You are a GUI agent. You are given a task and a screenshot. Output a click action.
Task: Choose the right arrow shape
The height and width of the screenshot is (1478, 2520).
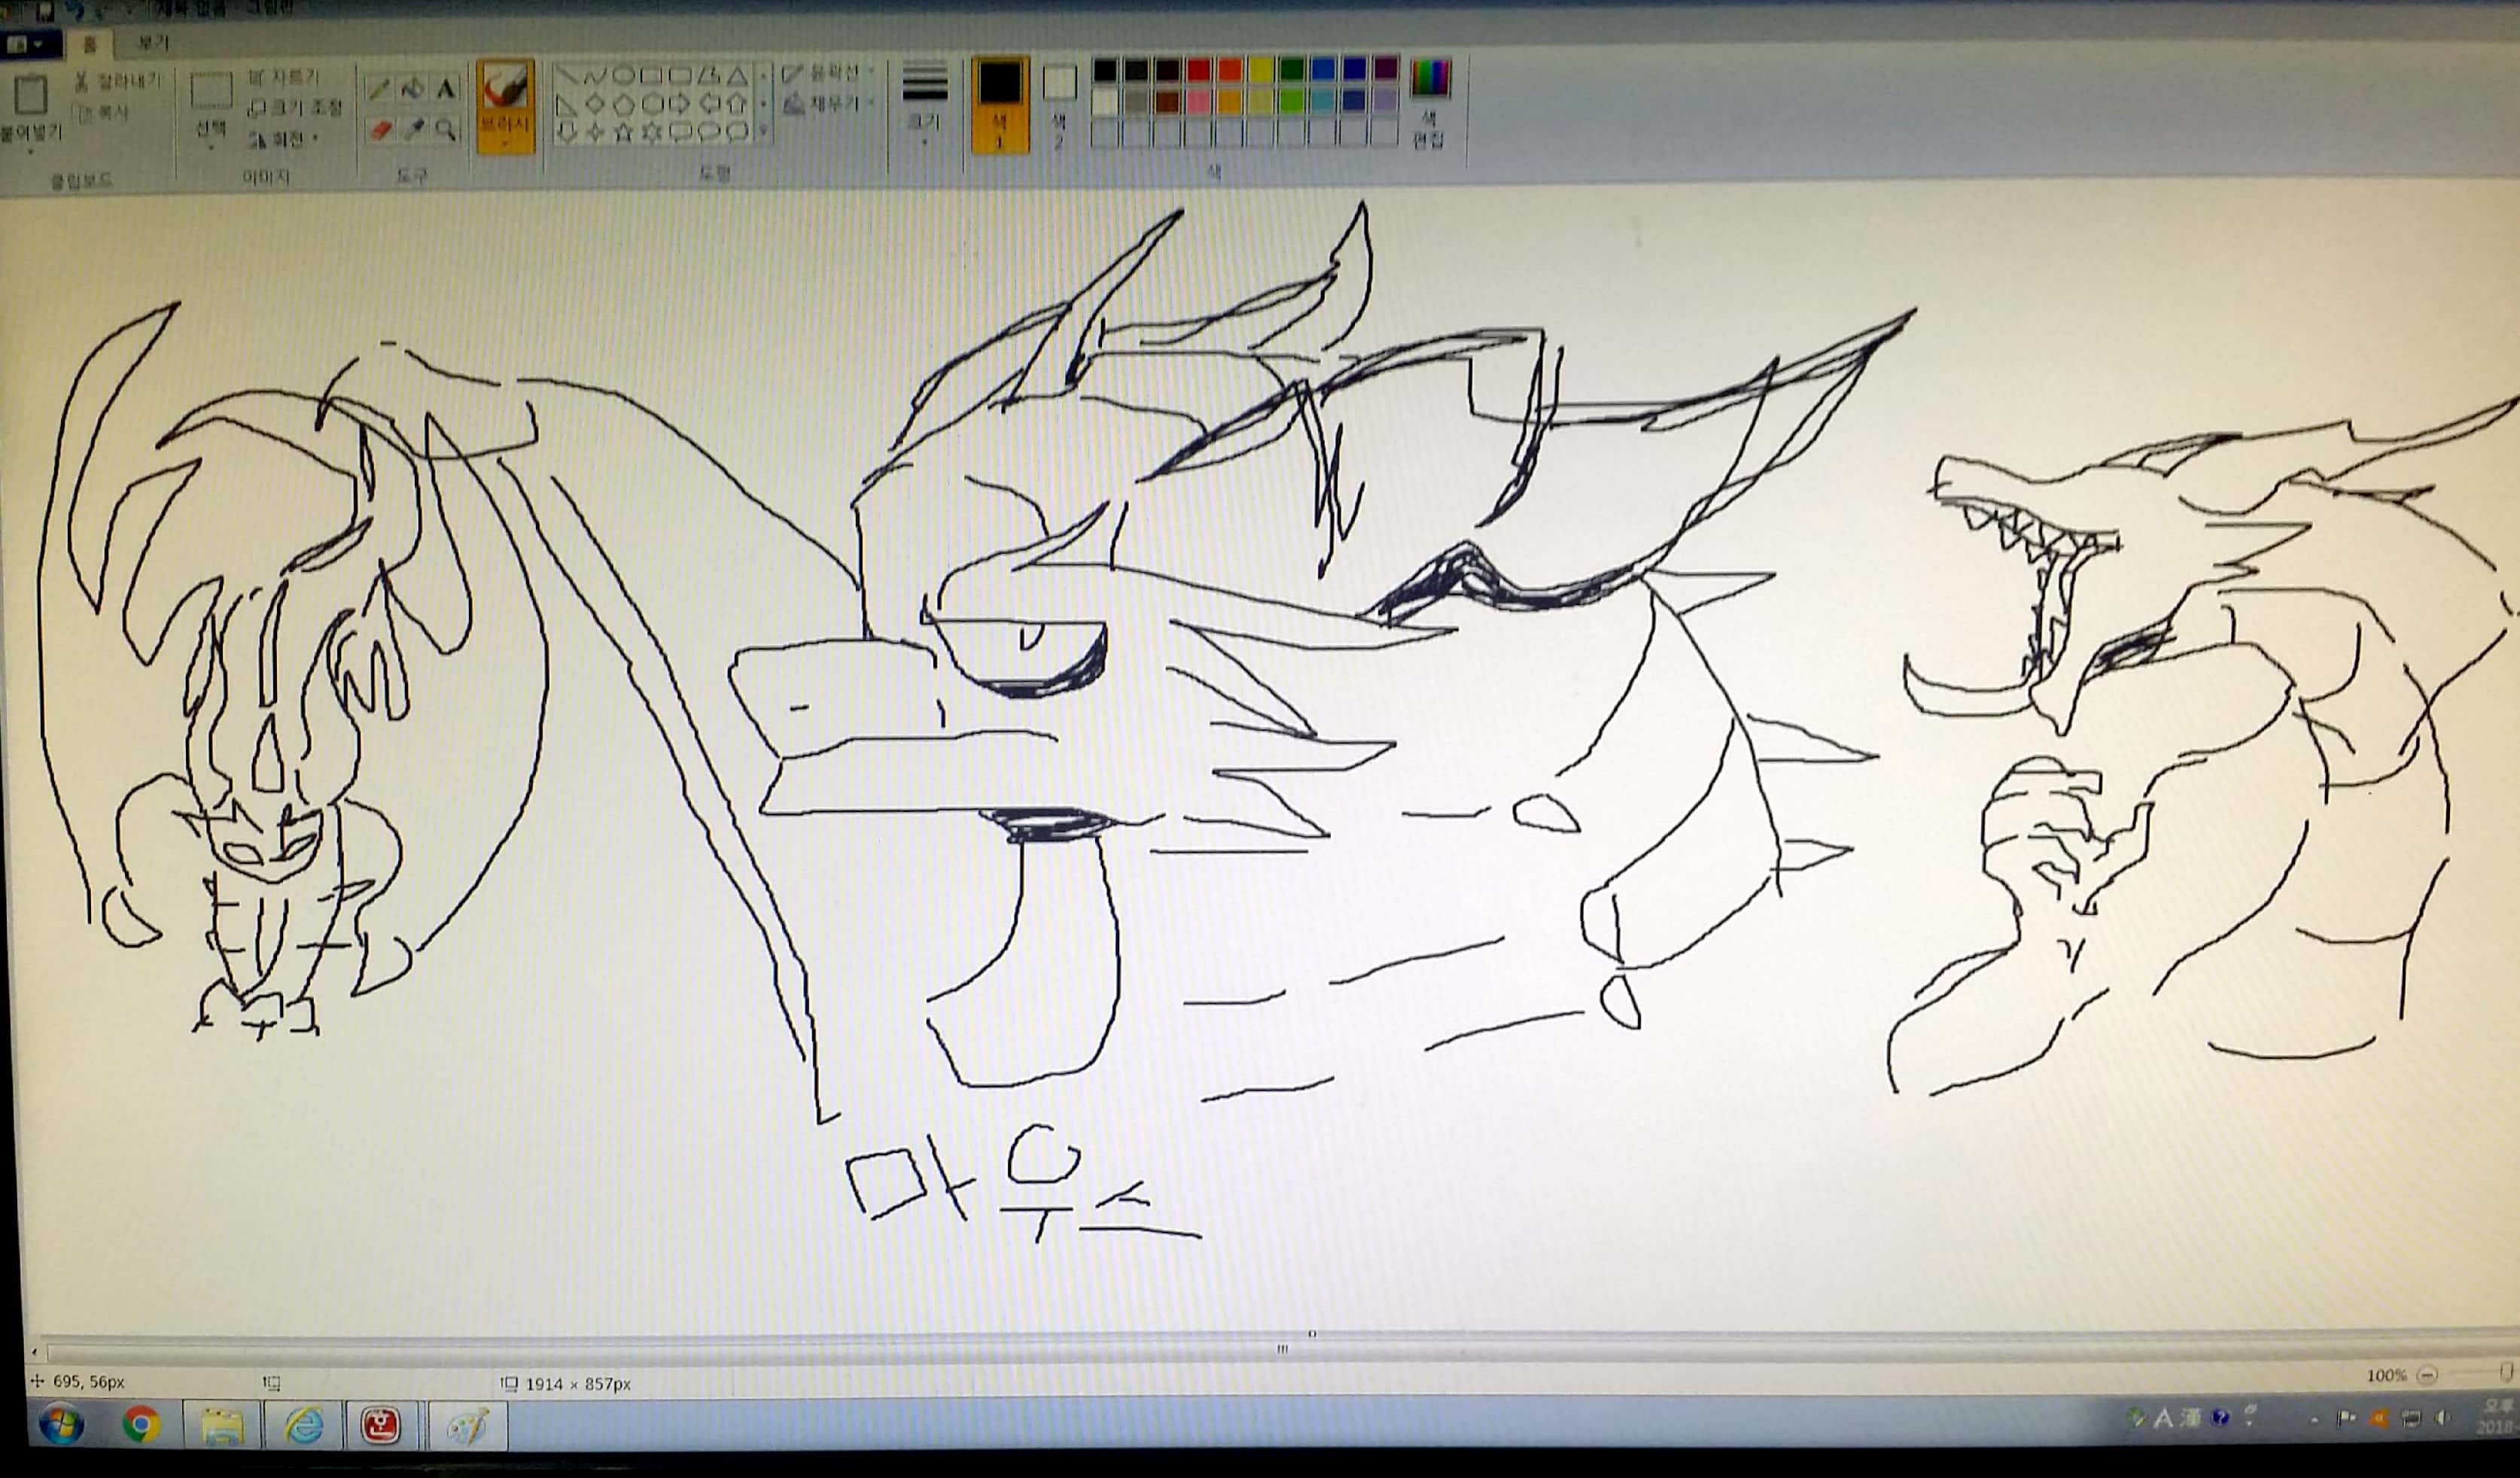coord(679,103)
